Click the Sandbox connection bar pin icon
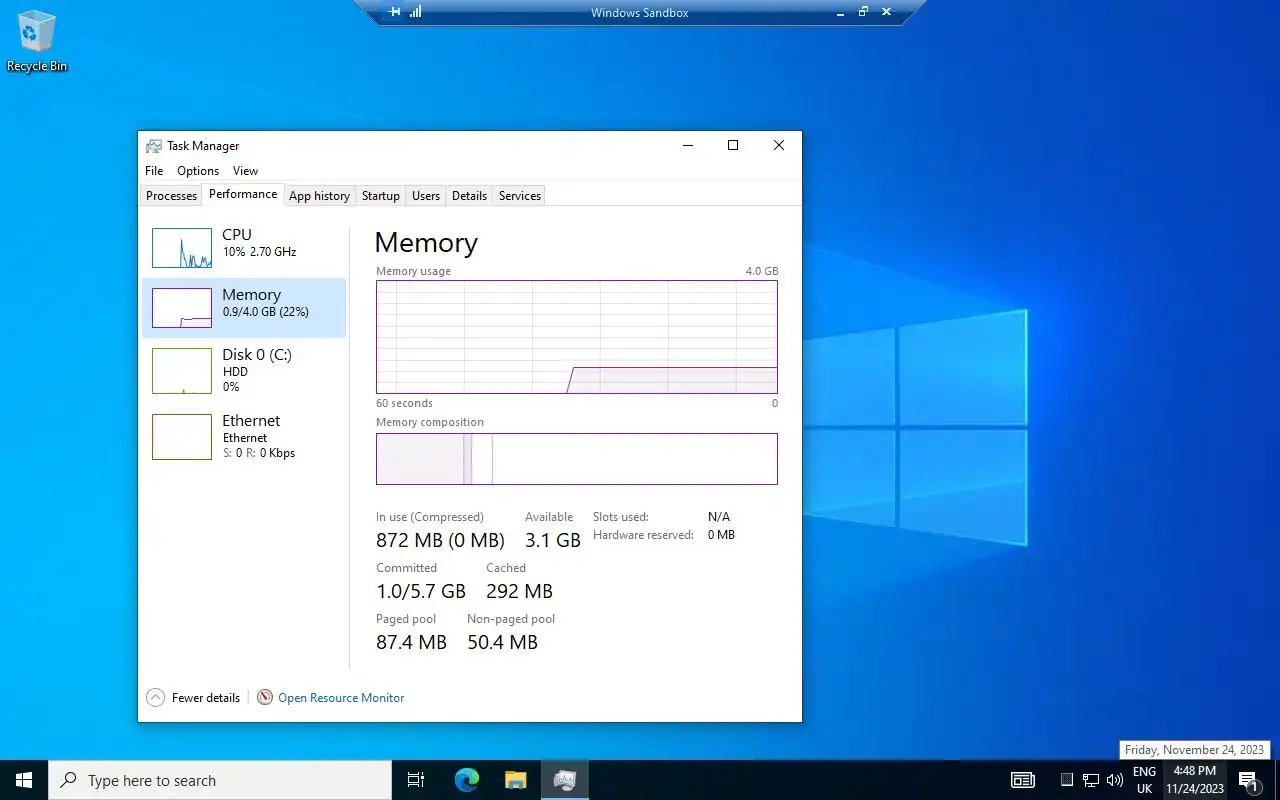Viewport: 1280px width, 800px height. click(x=395, y=12)
